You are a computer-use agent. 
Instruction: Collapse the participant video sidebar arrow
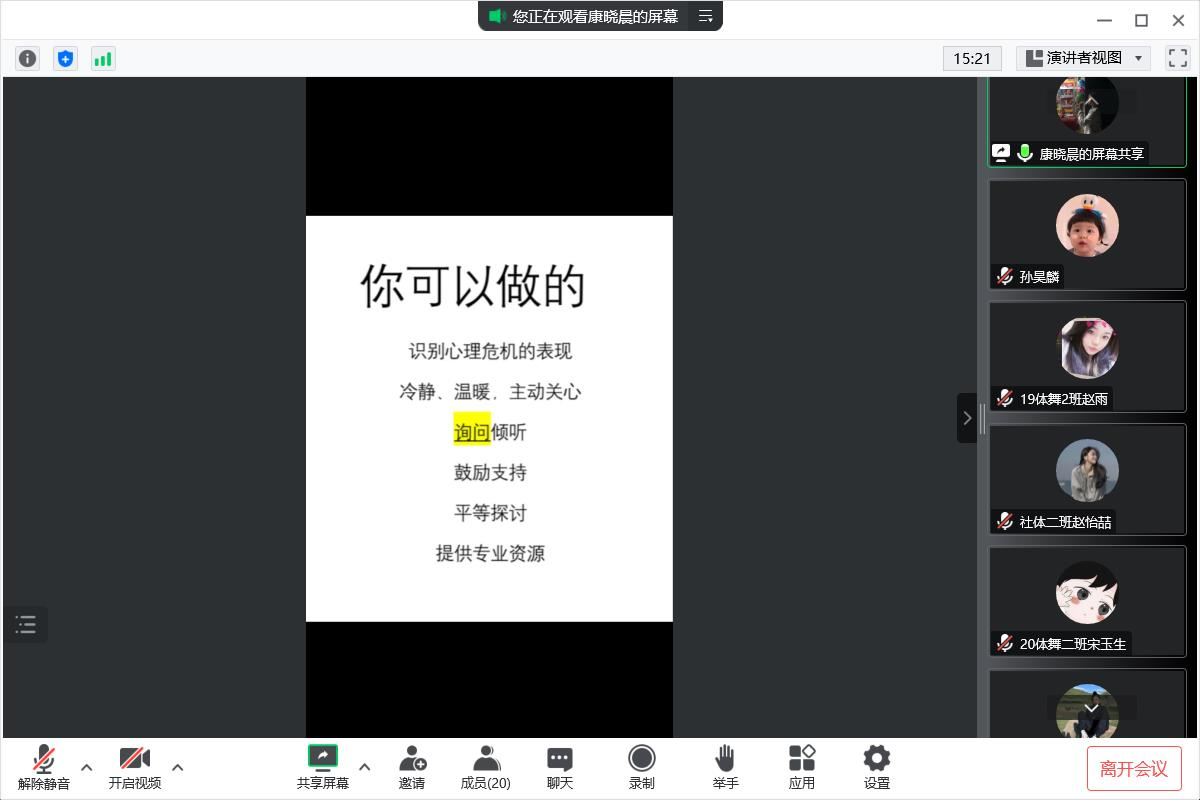click(x=966, y=418)
